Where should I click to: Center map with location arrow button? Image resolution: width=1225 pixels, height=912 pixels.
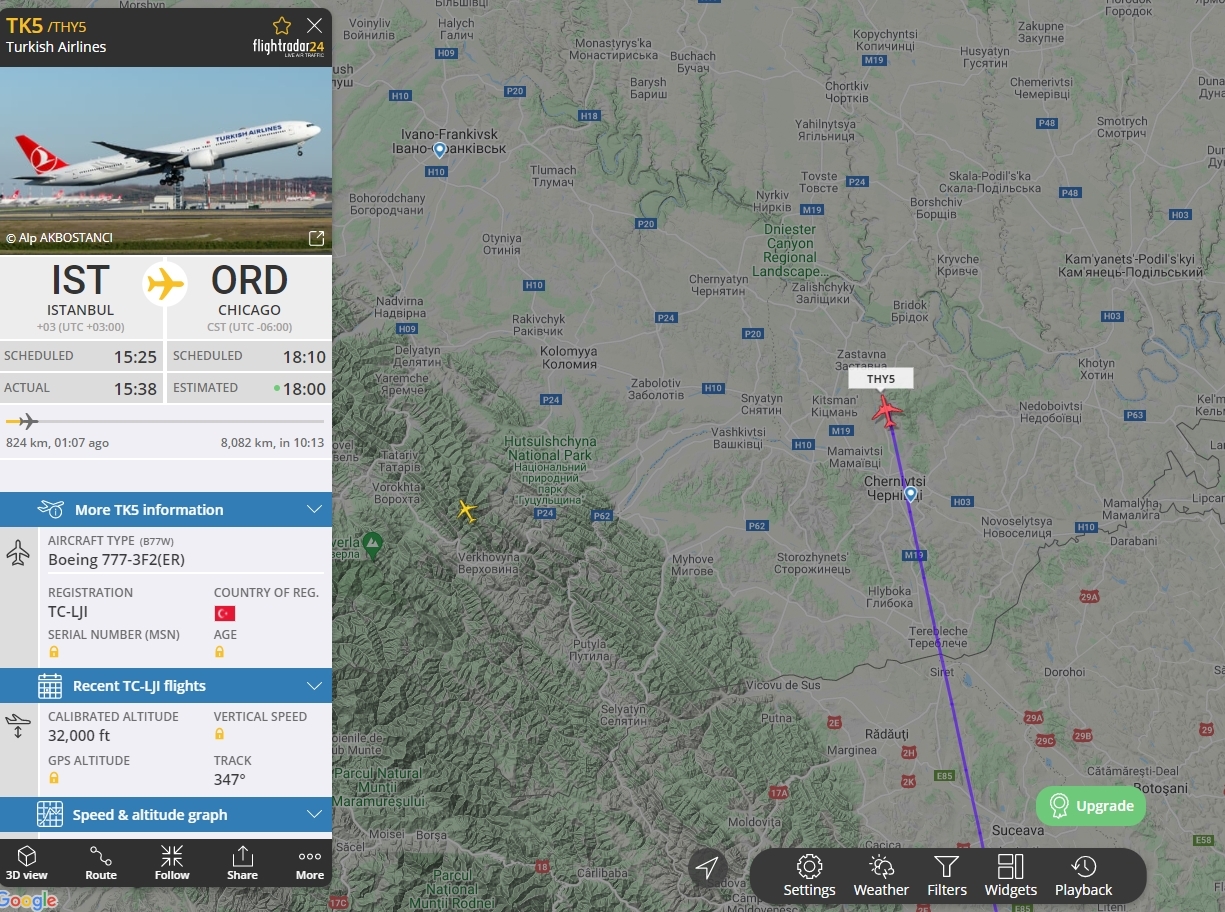pos(708,868)
